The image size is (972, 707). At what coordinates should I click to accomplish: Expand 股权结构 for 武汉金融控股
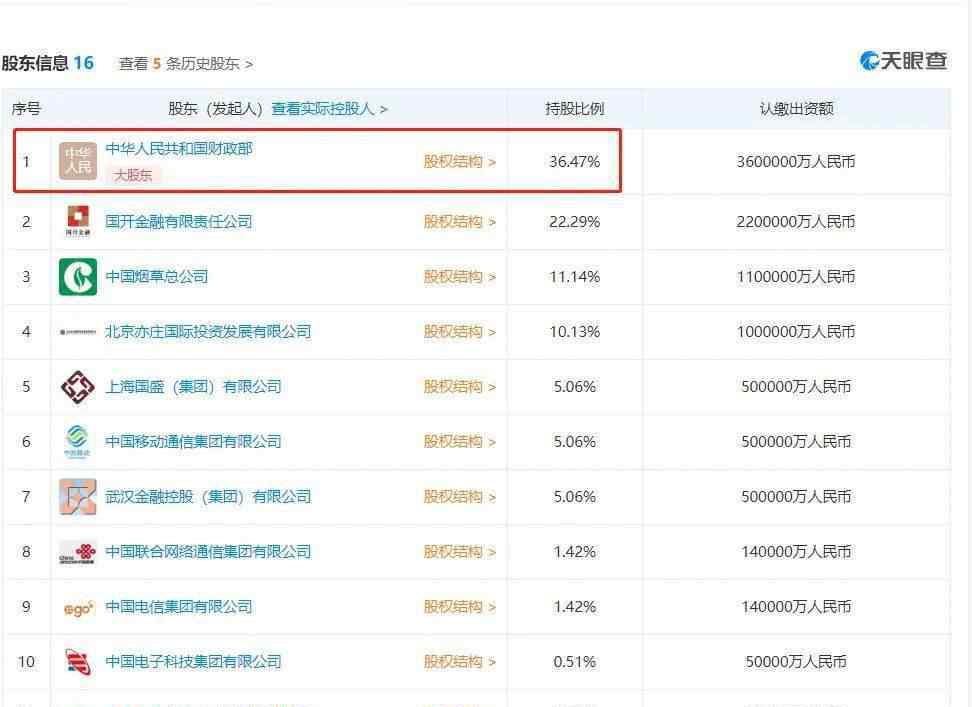(x=460, y=496)
